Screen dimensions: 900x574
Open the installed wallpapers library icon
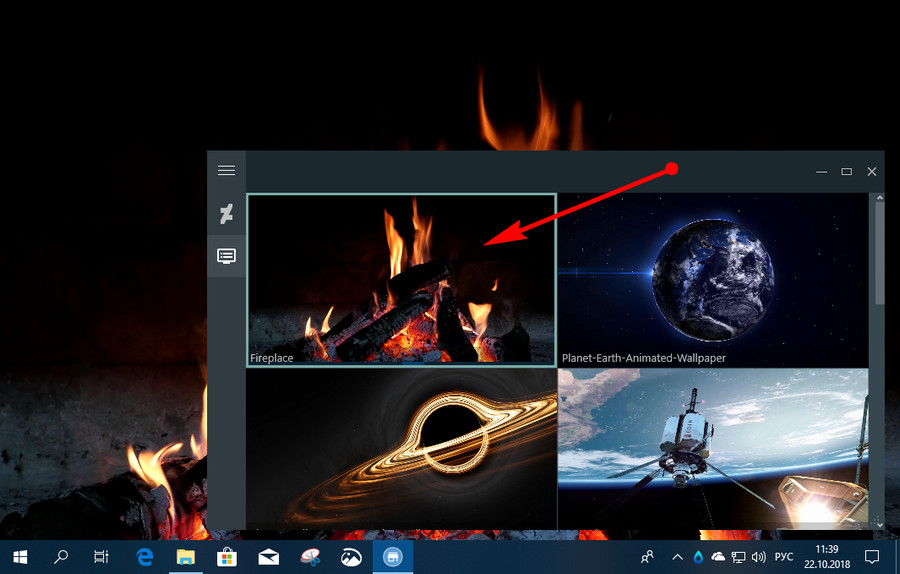coord(226,256)
